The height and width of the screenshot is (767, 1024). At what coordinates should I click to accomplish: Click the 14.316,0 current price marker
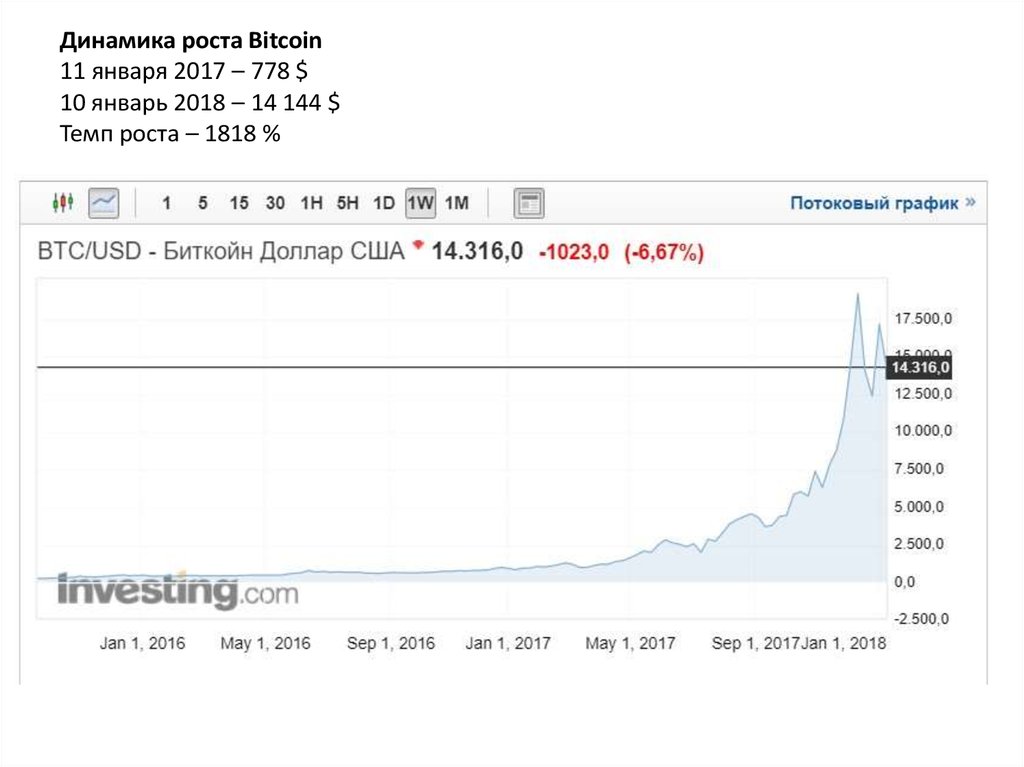click(x=920, y=368)
